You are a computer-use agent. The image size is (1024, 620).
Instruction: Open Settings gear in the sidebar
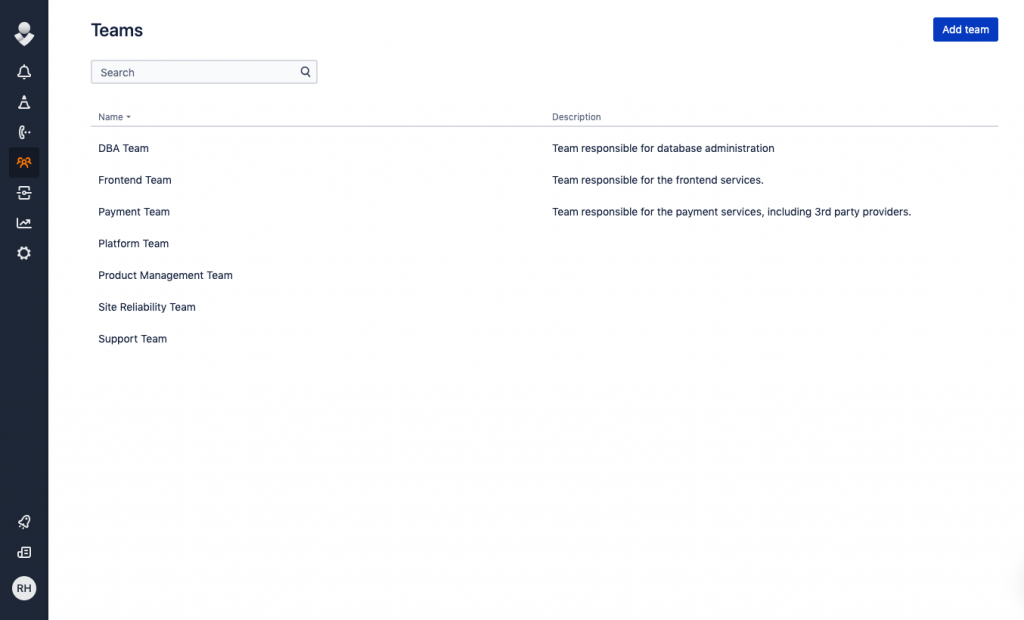[x=24, y=253]
